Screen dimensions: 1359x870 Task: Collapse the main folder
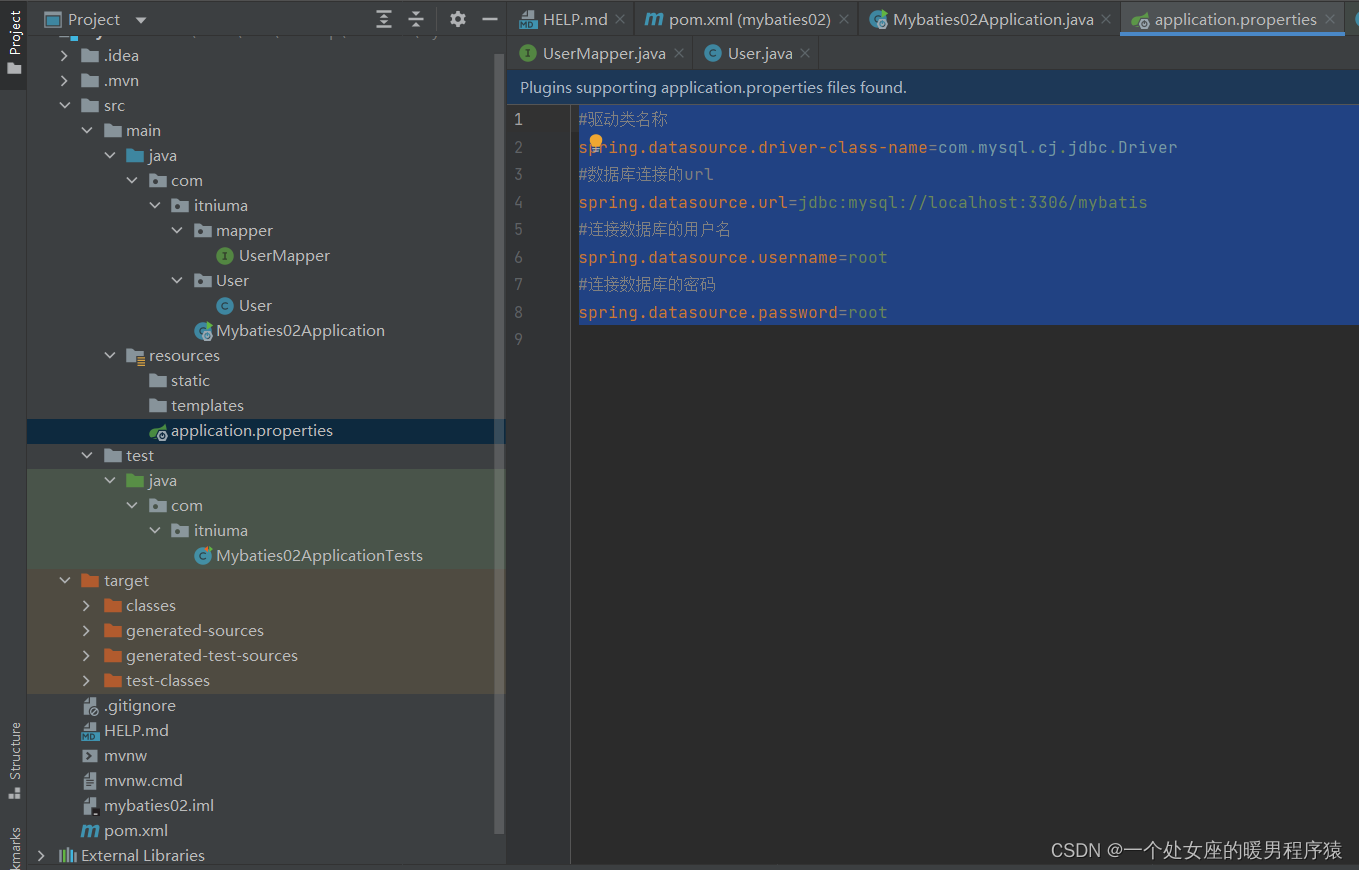[87, 131]
